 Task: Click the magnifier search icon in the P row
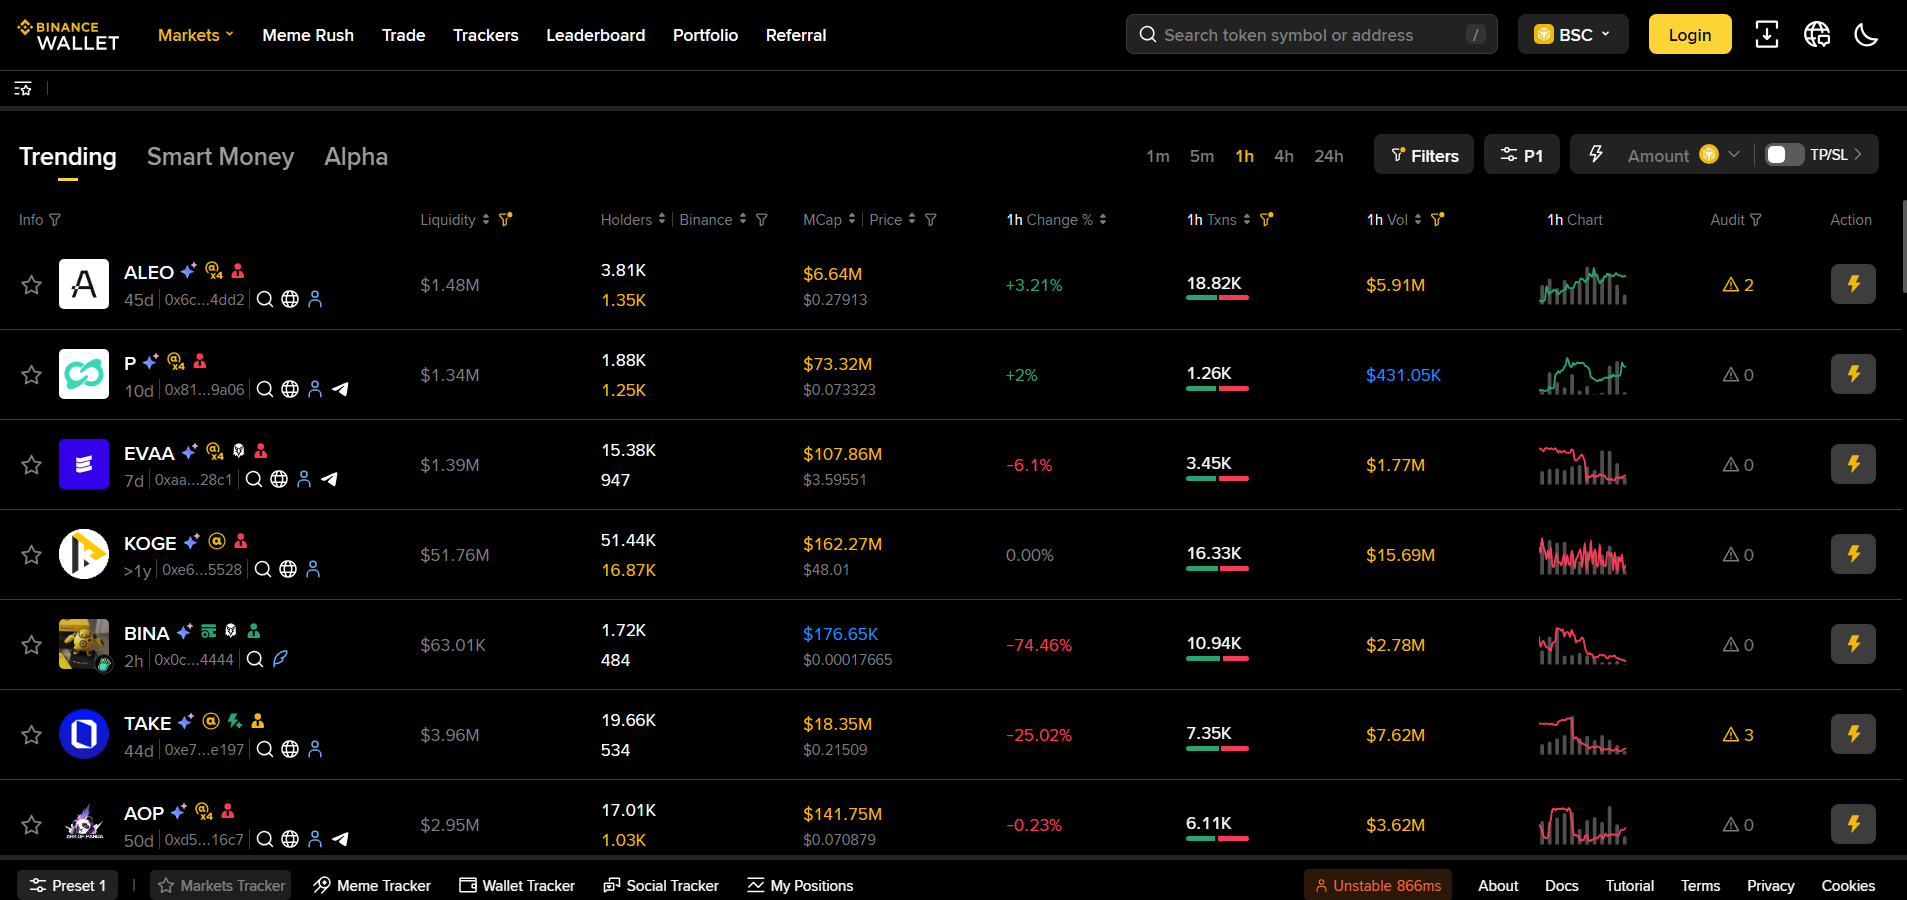(264, 389)
